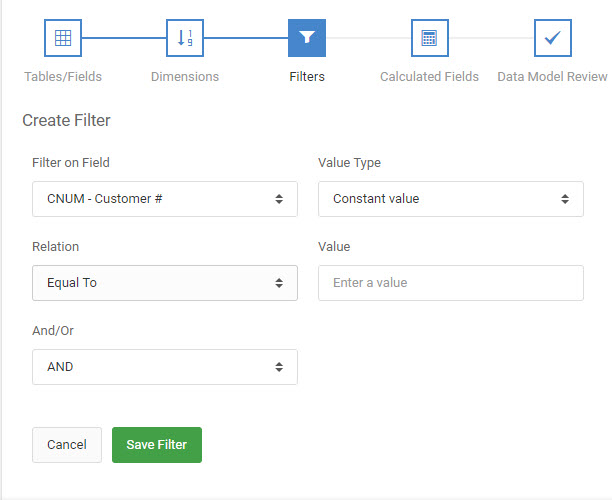Click the Calculated Fields calculator icon
Image resolution: width=612 pixels, height=500 pixels.
click(430, 38)
